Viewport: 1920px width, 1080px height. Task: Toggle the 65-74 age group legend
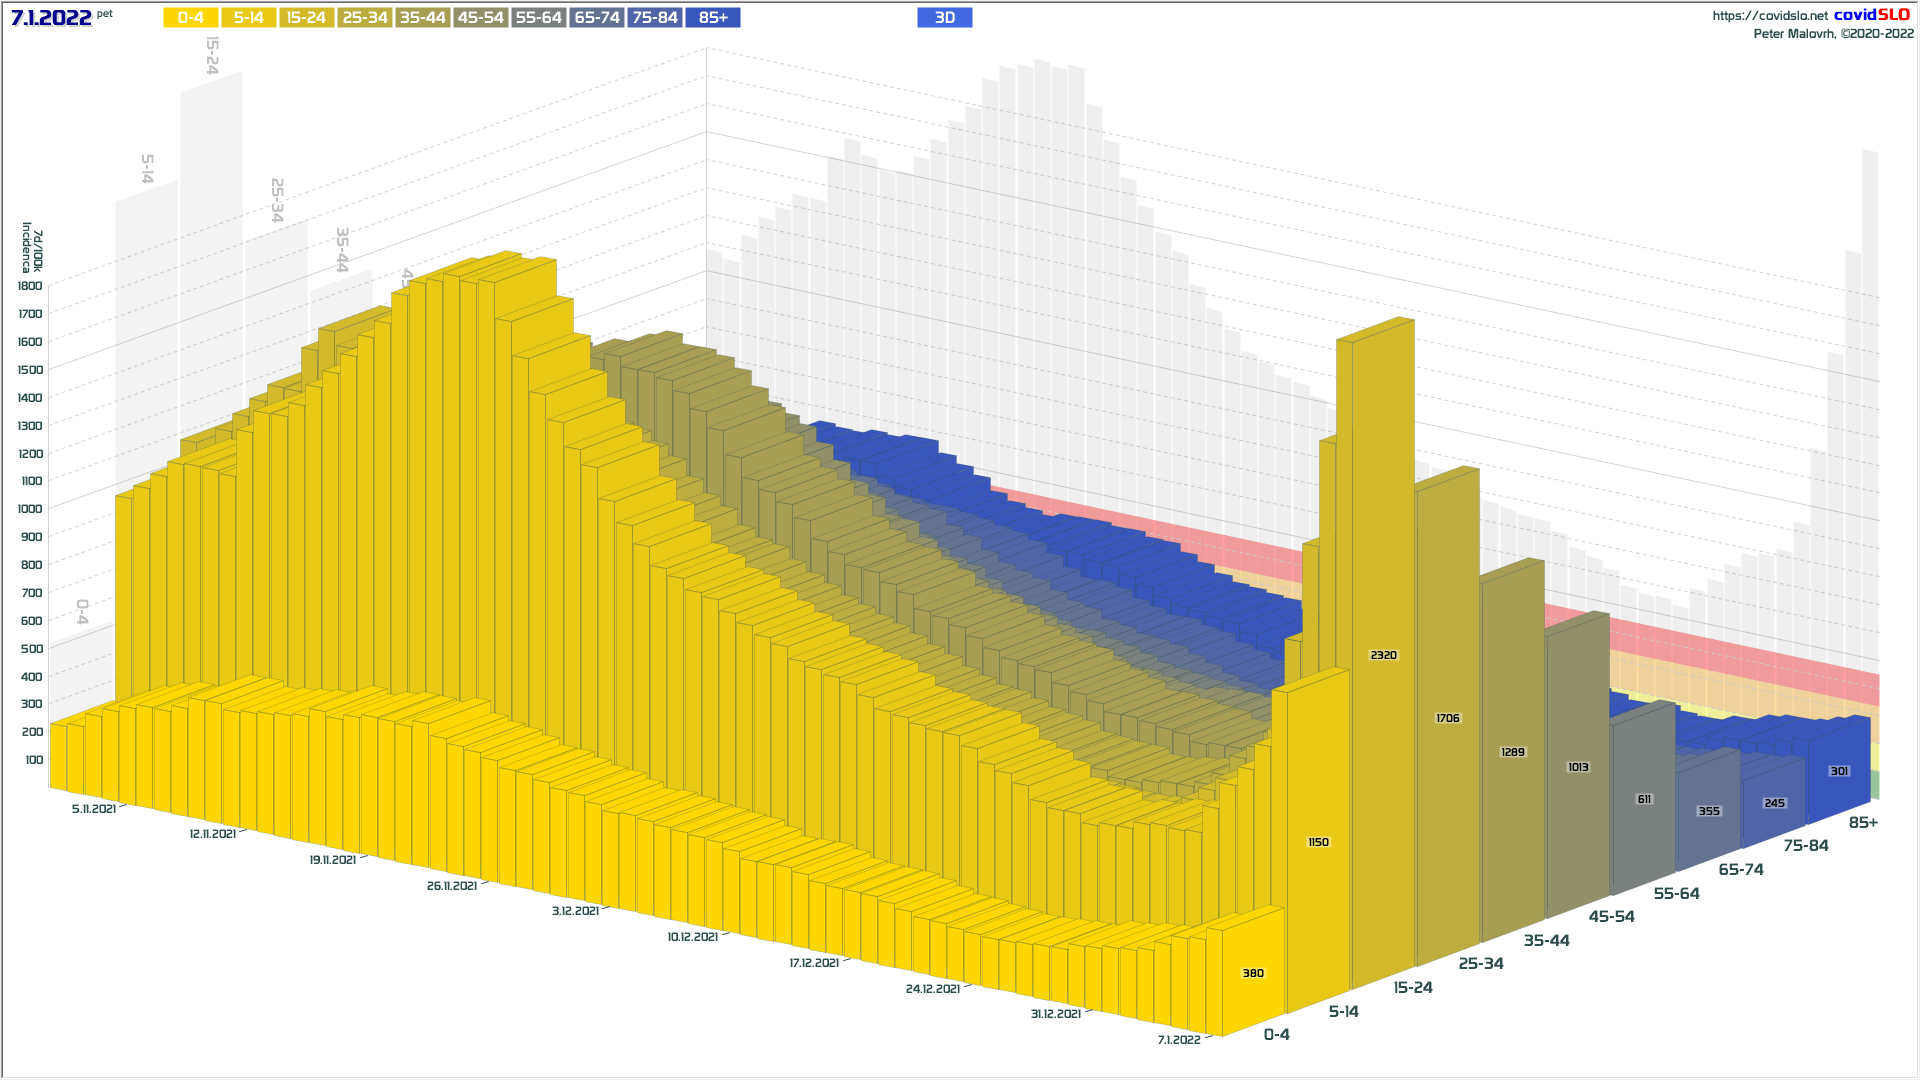(x=597, y=18)
